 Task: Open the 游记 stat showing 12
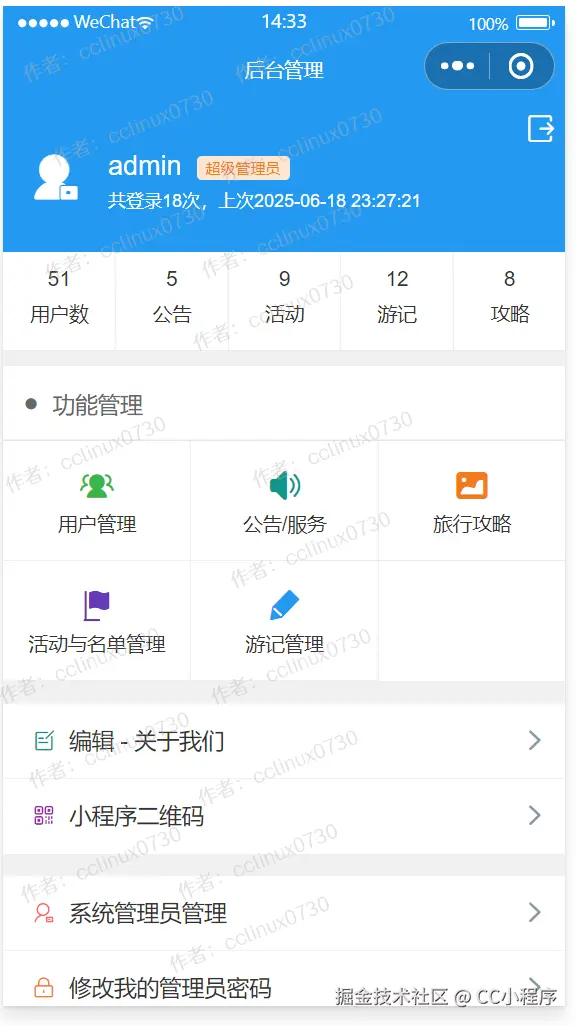click(x=397, y=301)
